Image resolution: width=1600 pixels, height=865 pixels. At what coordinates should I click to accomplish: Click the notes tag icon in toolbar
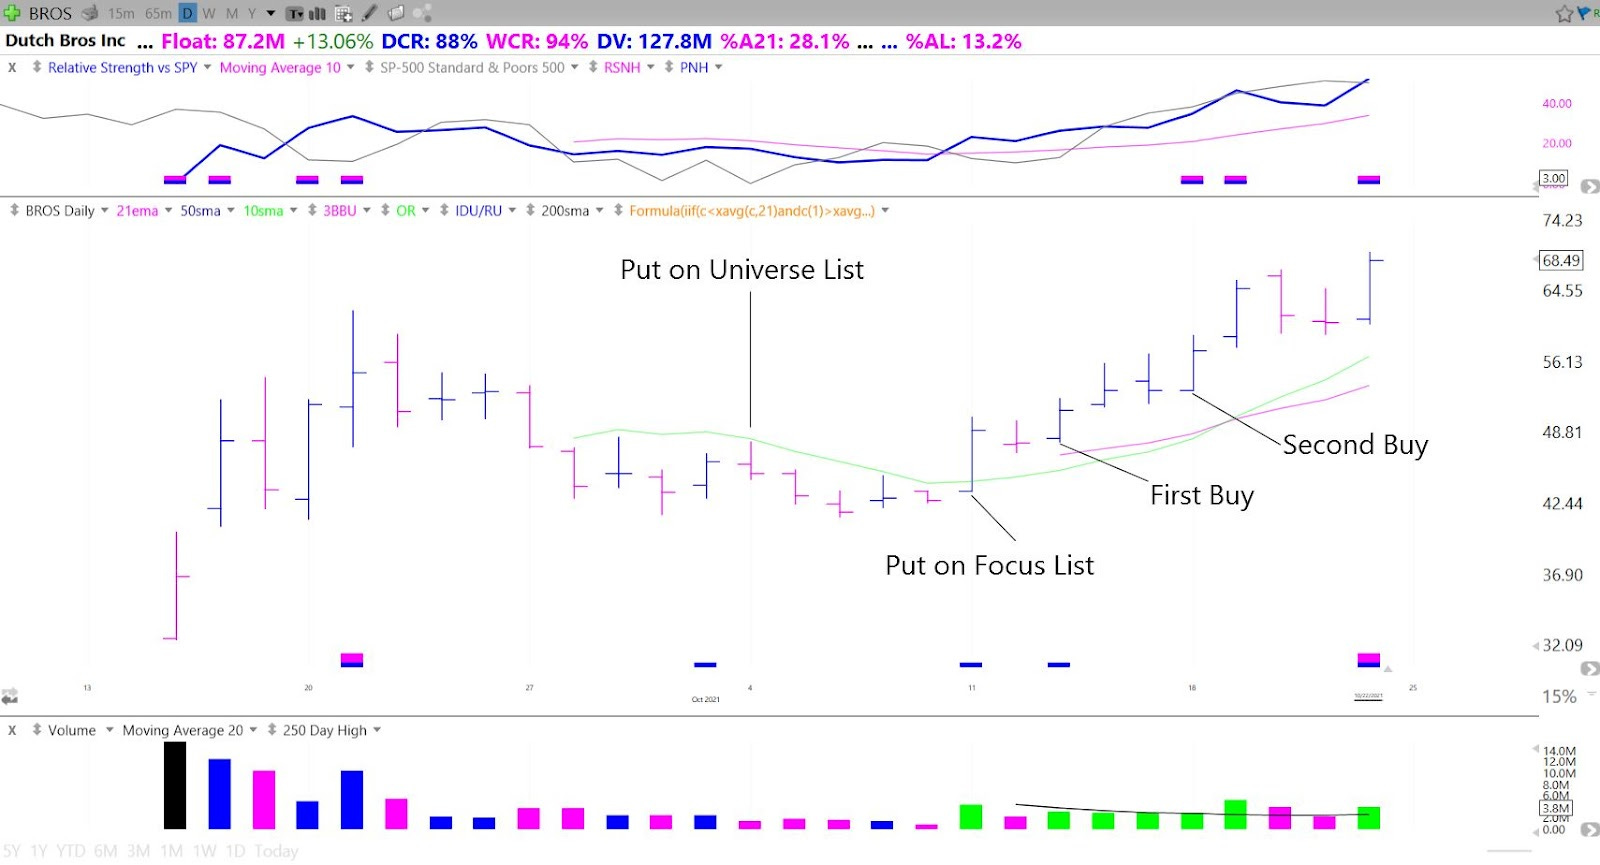(396, 13)
